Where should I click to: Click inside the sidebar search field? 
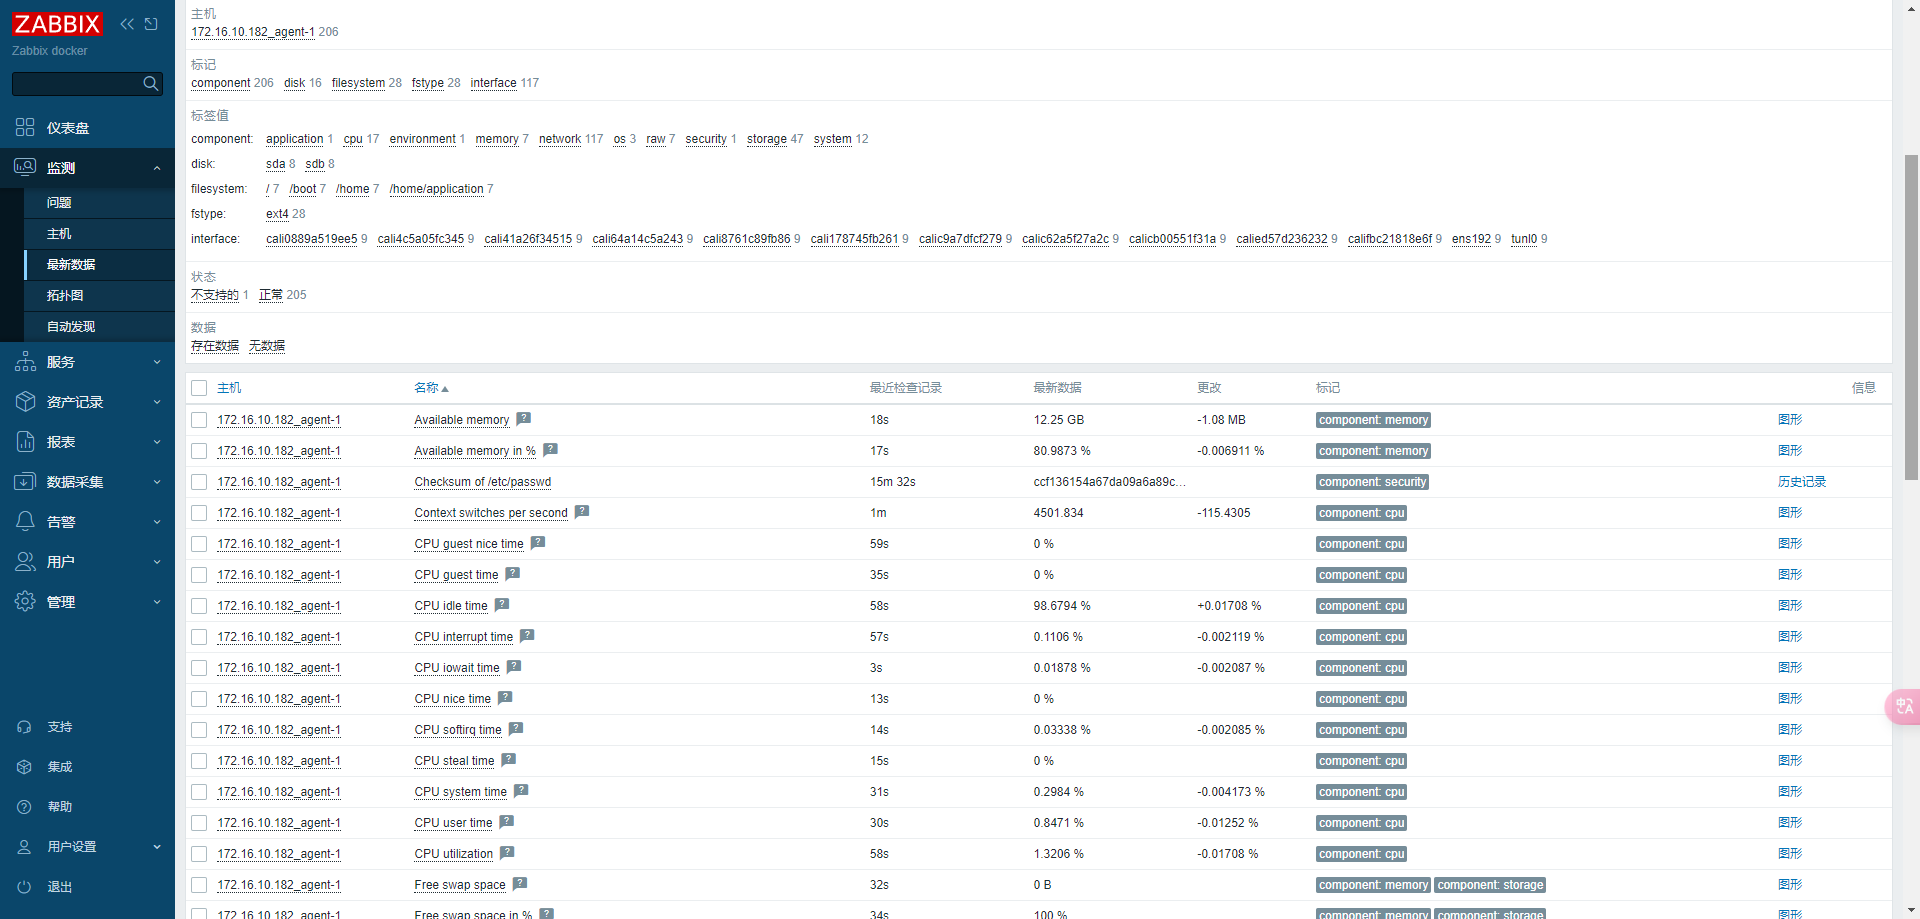tap(80, 83)
